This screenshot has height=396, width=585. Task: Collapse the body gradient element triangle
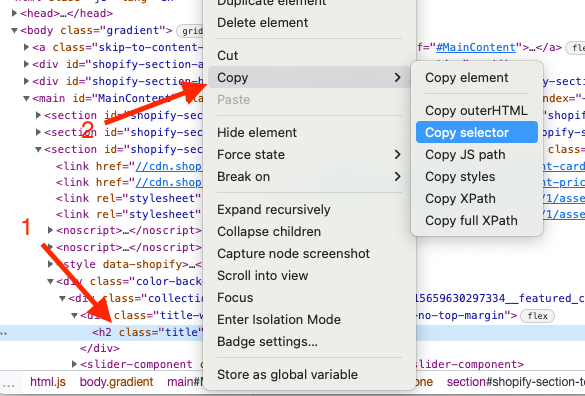pos(14,30)
